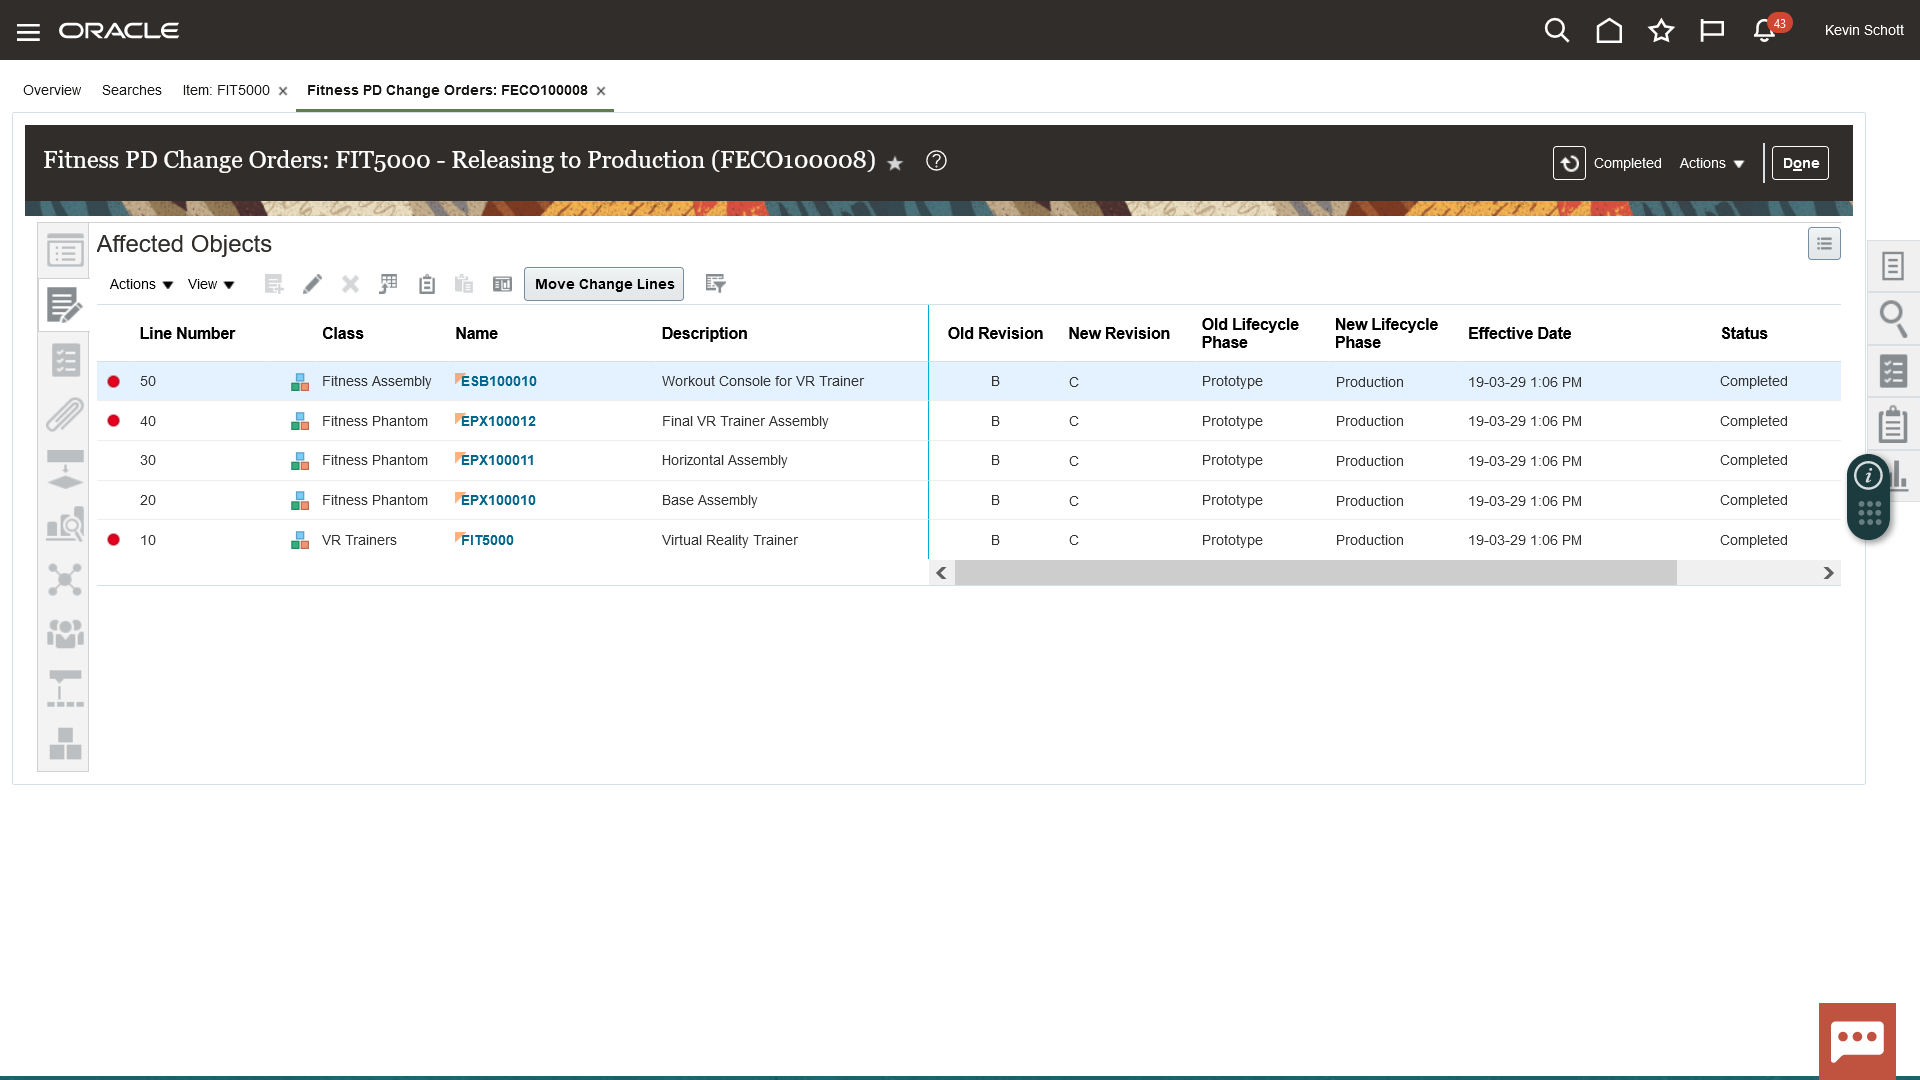Click the horizontal scrollbar right arrow
This screenshot has height=1080, width=1920.
click(1828, 573)
